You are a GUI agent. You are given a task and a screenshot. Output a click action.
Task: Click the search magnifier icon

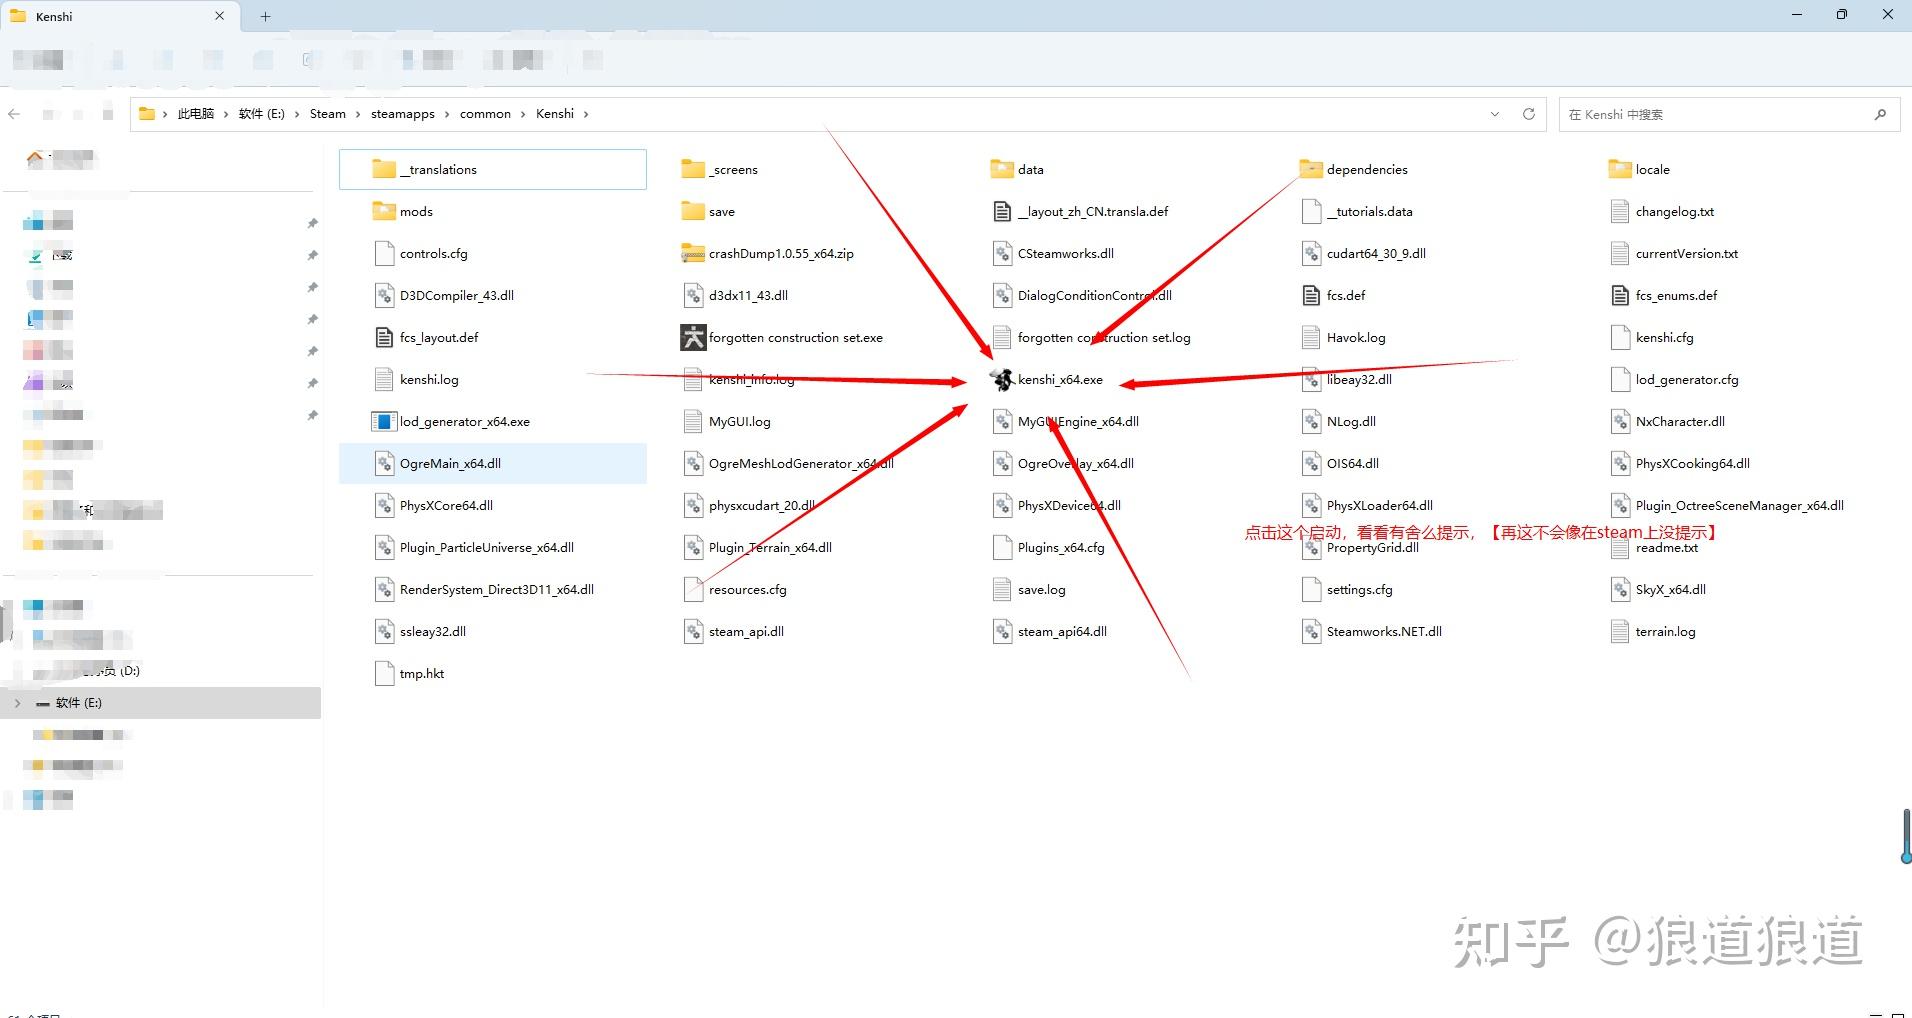(x=1880, y=114)
